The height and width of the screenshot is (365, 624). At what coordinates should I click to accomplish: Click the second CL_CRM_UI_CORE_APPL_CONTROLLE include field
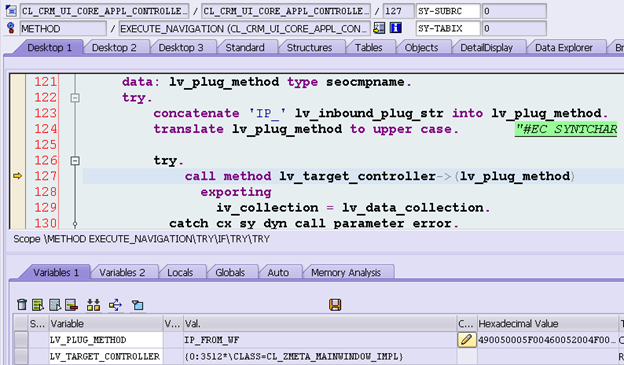tap(286, 11)
